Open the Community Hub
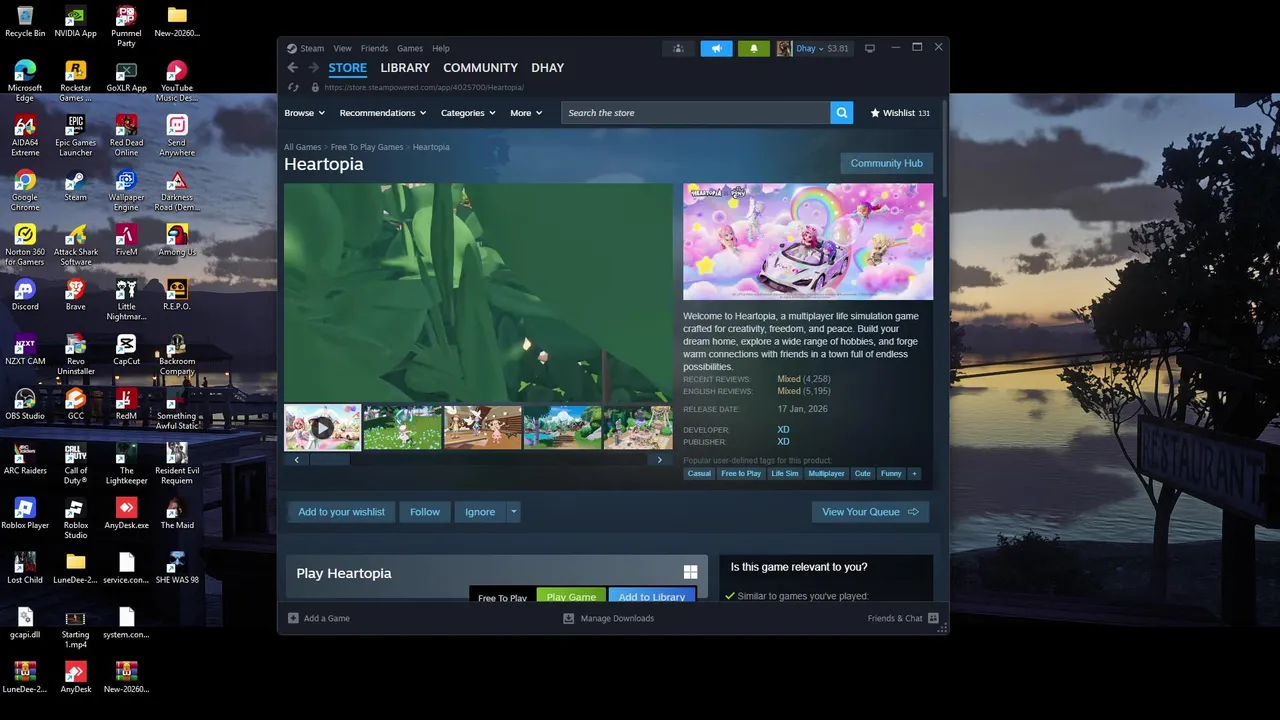1280x720 pixels. click(x=886, y=163)
